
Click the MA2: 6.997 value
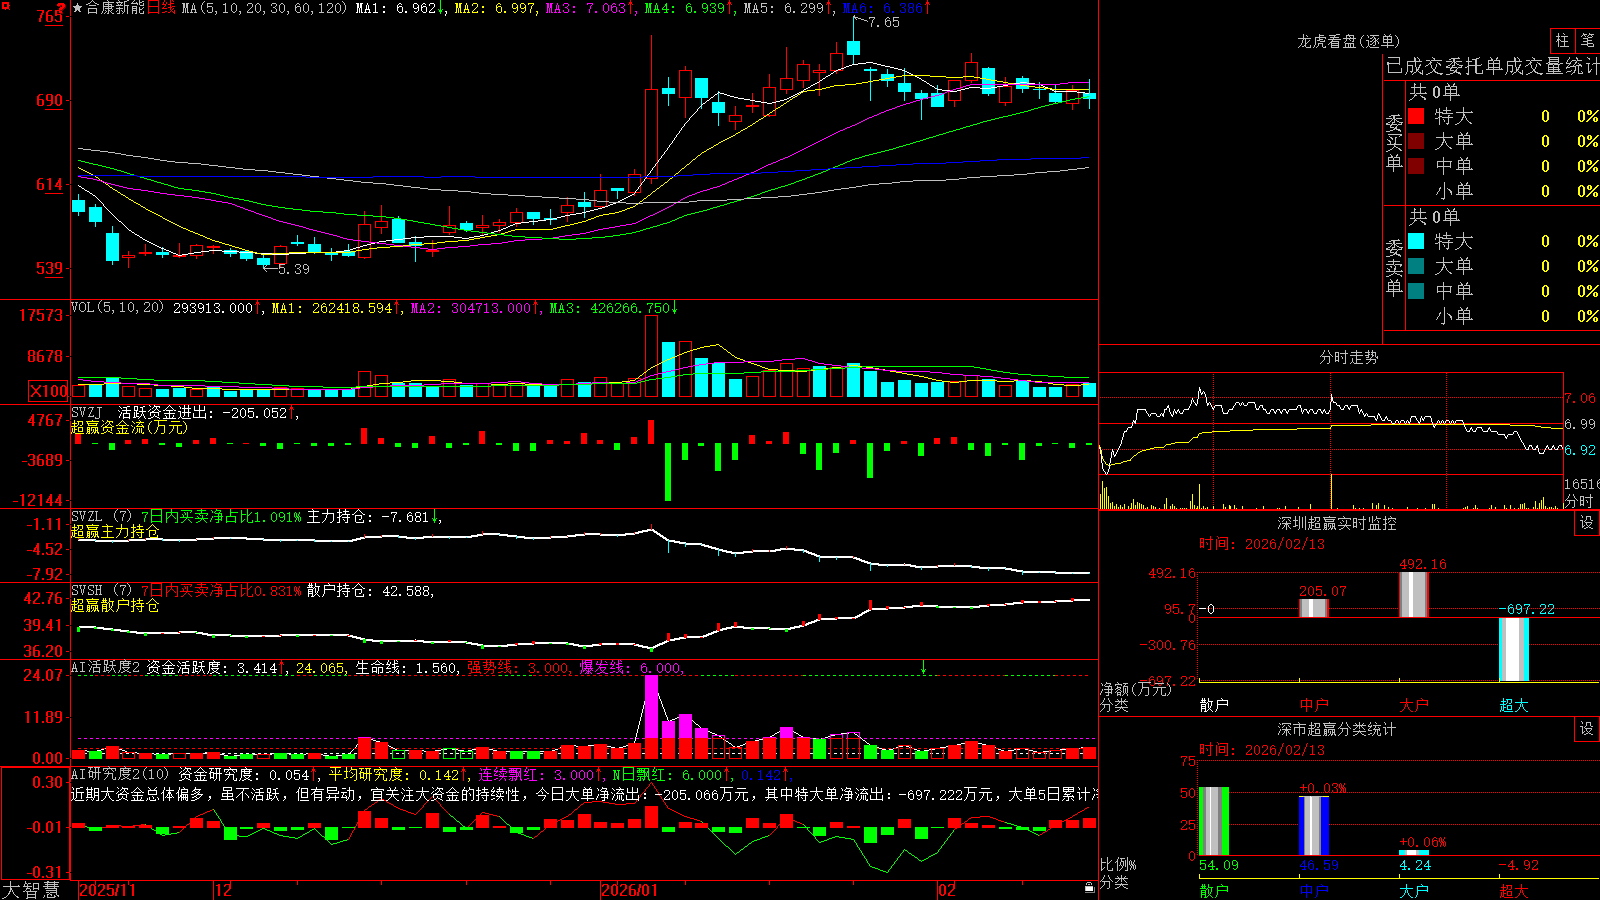[x=496, y=8]
